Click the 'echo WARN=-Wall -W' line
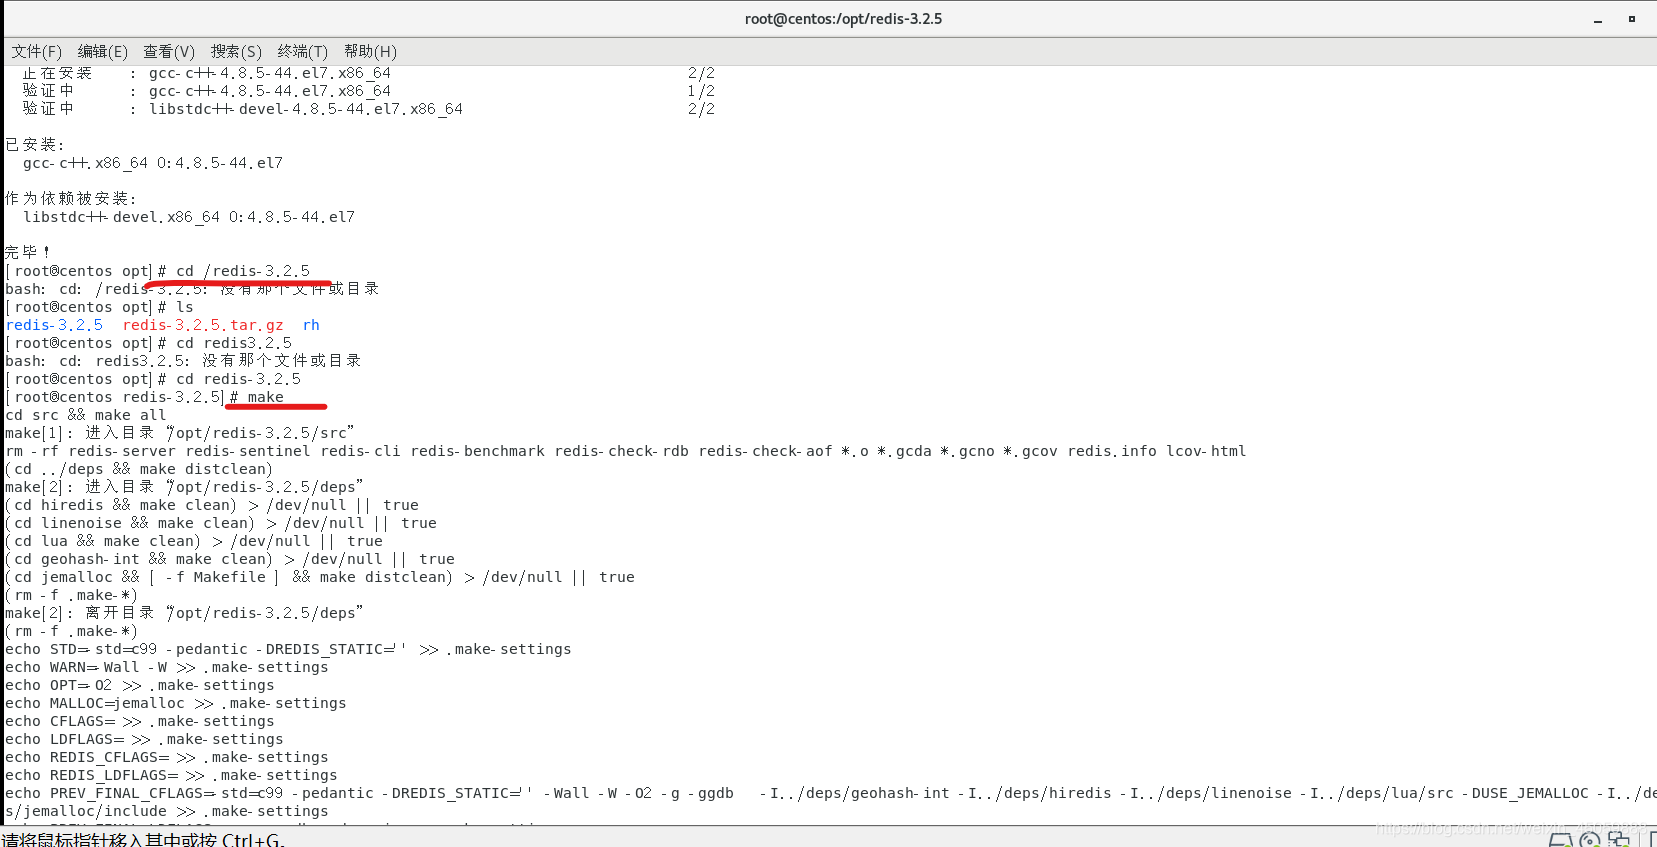The height and width of the screenshot is (847, 1657). pyautogui.click(x=167, y=667)
